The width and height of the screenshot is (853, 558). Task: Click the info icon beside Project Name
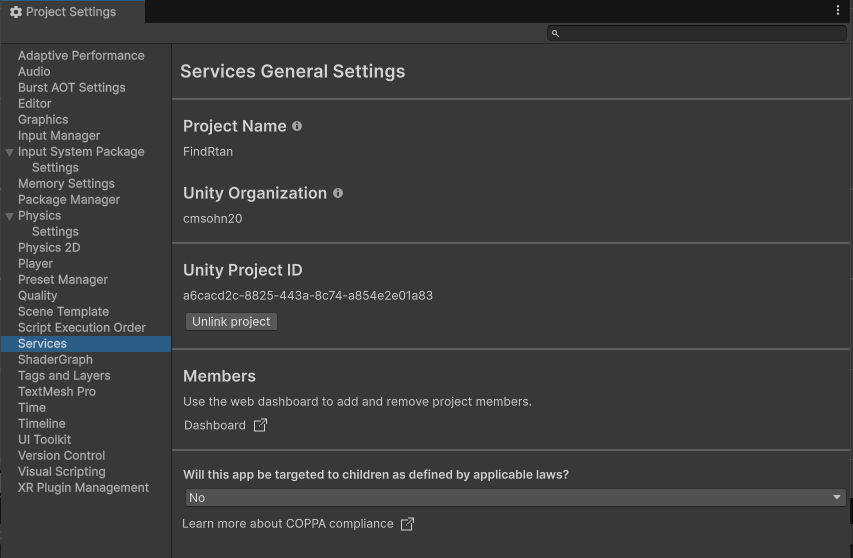[297, 127]
